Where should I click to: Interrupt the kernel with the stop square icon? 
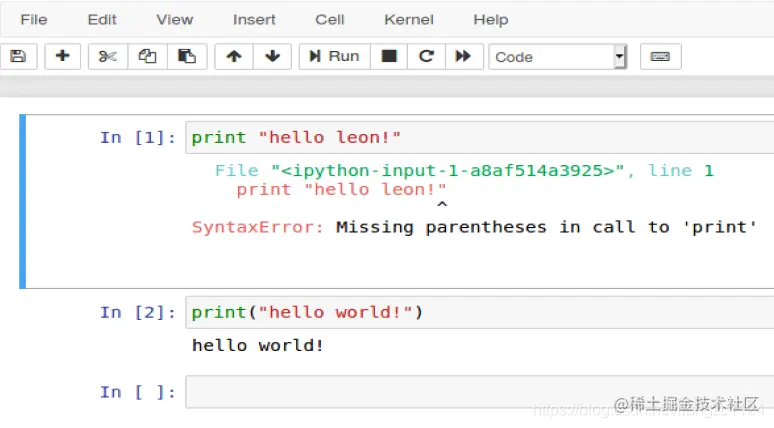pos(388,56)
